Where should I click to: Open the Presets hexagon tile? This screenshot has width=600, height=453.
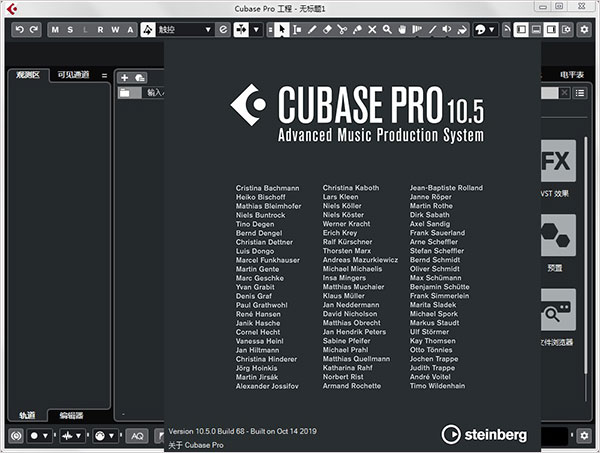click(x=558, y=235)
